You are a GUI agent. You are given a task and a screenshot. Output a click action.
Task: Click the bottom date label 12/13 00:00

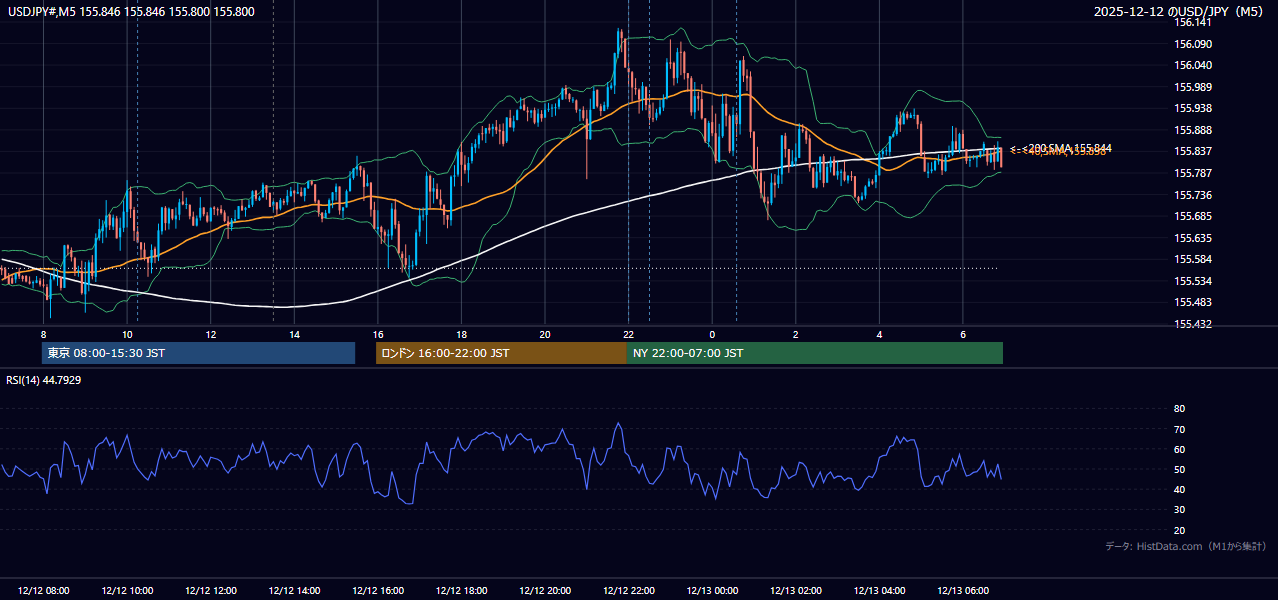712,591
